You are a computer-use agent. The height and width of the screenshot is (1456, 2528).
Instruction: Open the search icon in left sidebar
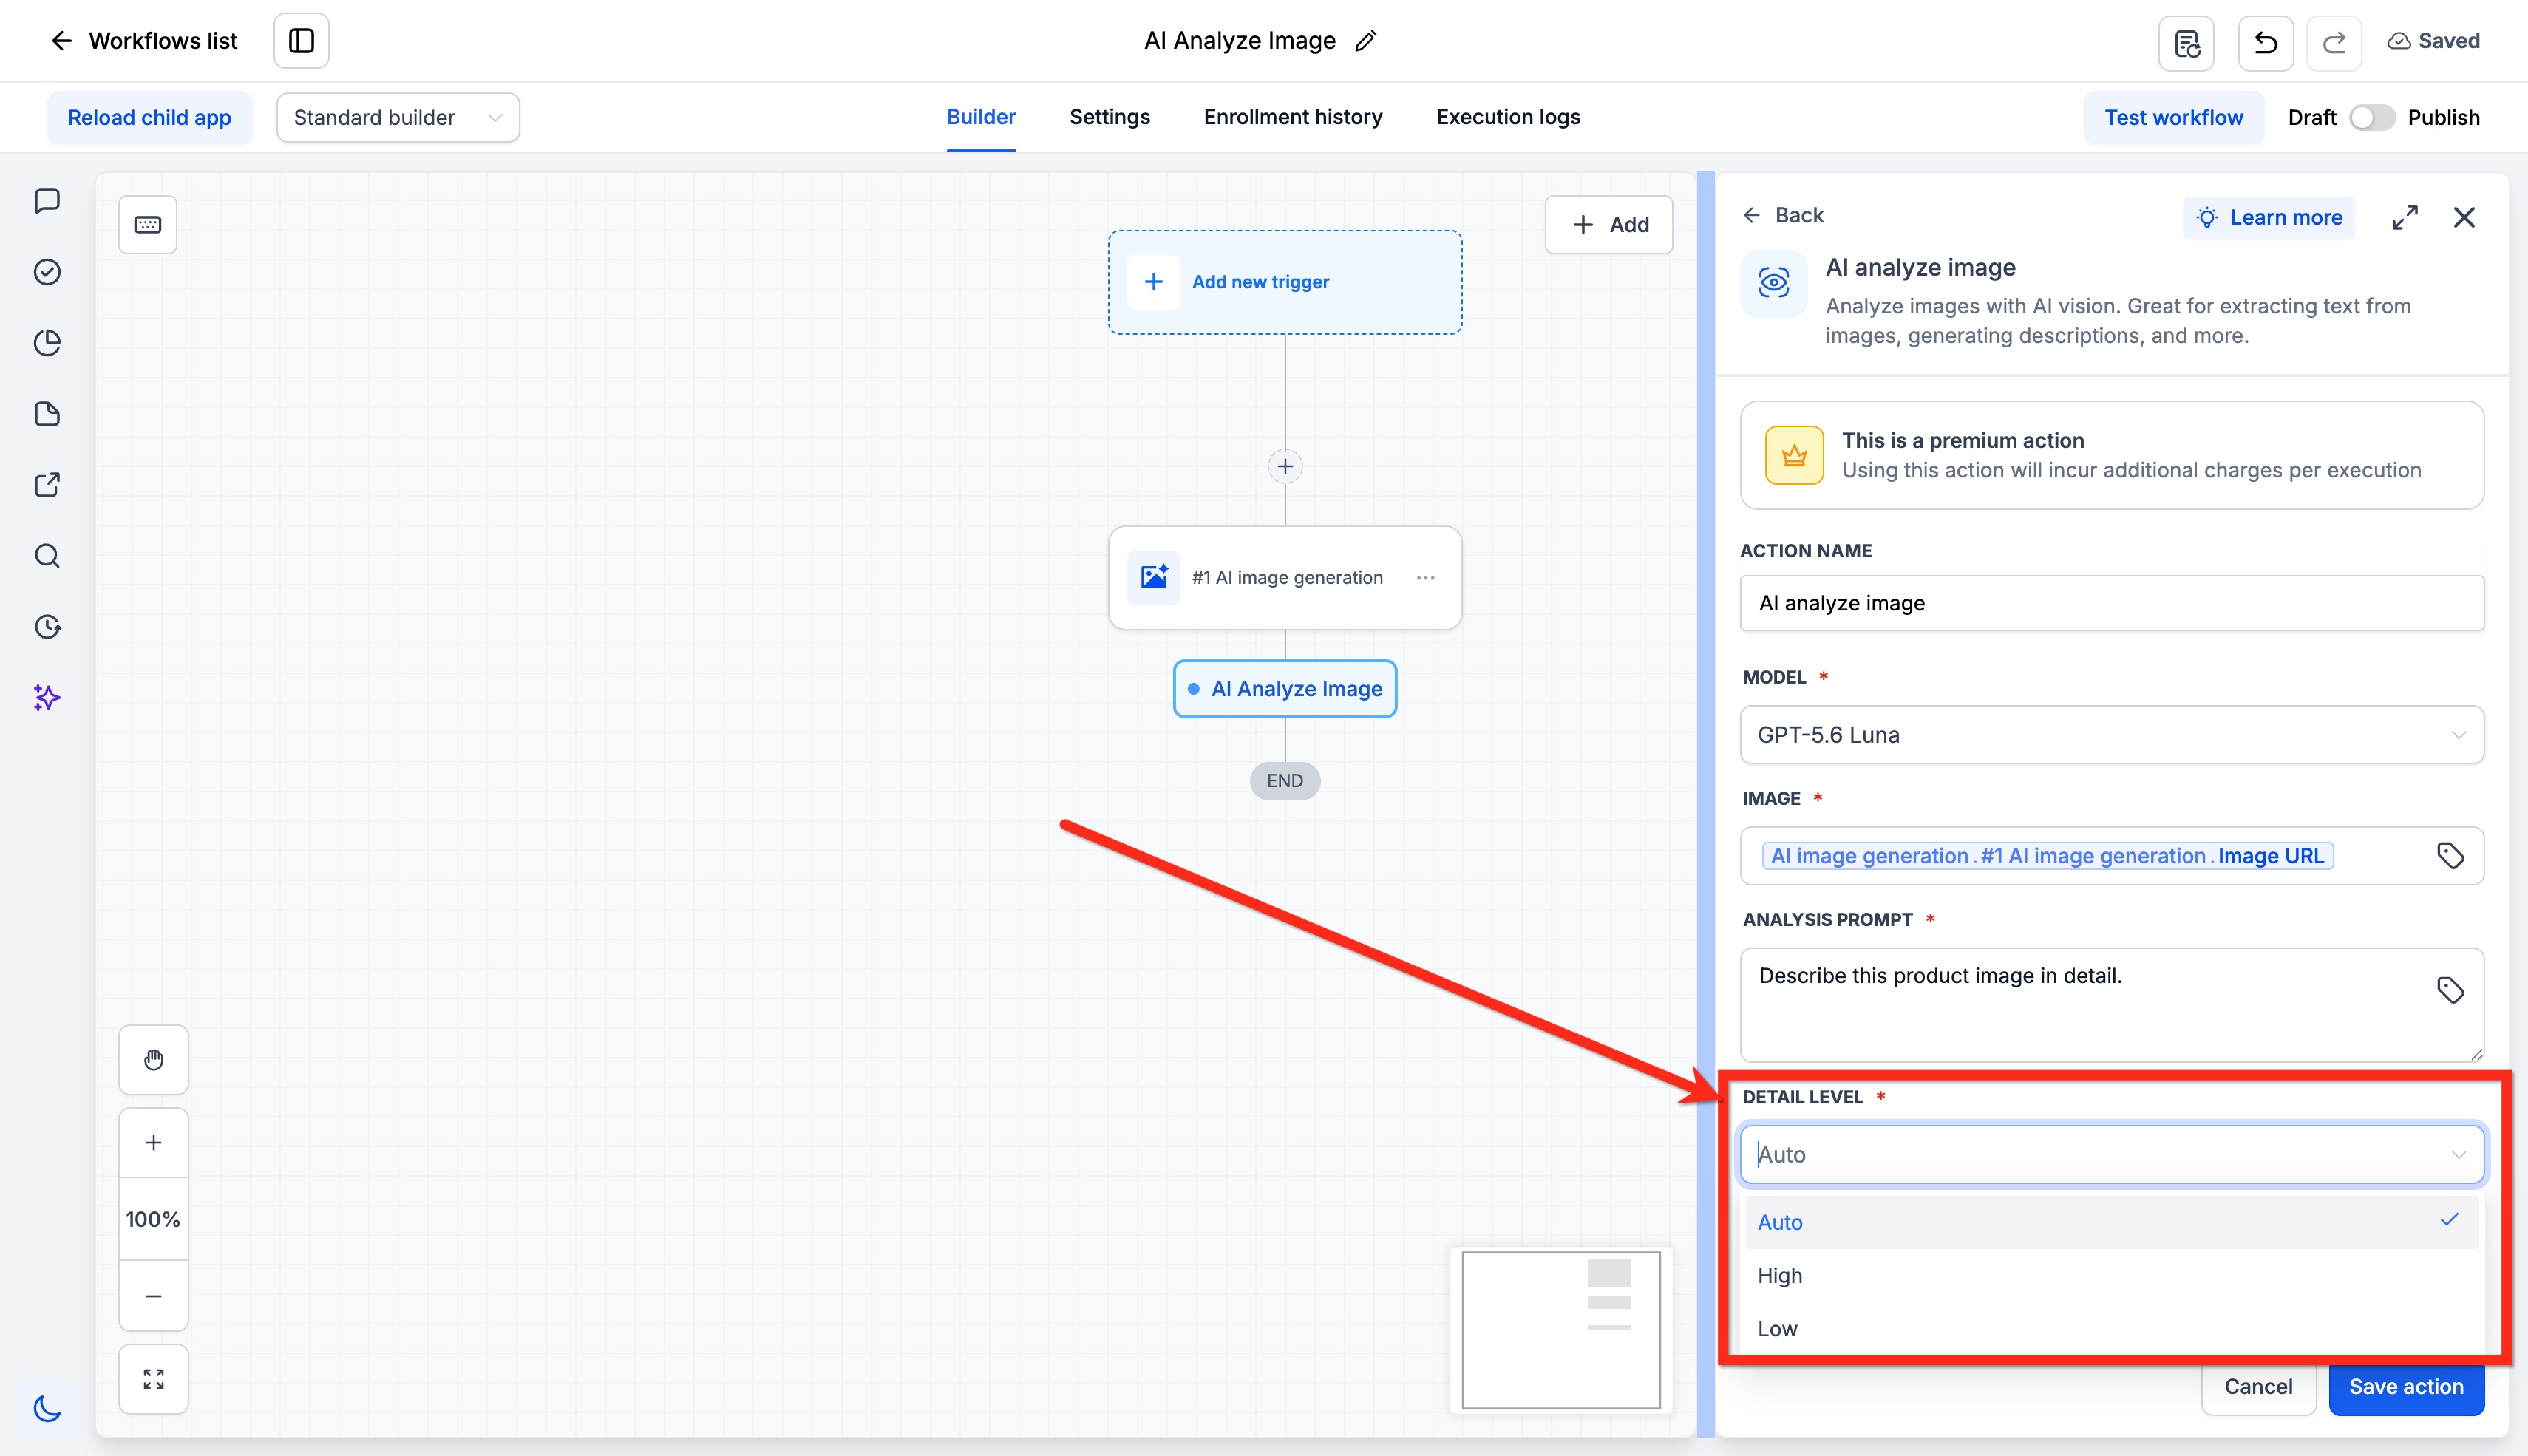tap(47, 556)
